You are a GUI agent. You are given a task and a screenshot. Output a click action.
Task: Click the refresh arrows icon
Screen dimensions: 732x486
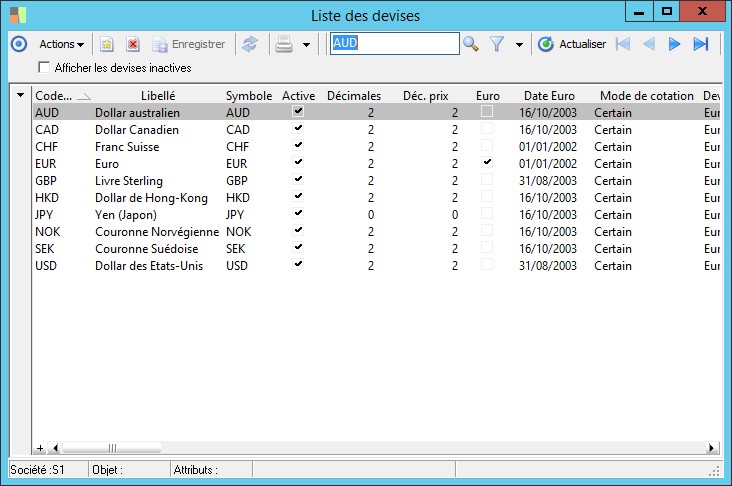coord(250,44)
